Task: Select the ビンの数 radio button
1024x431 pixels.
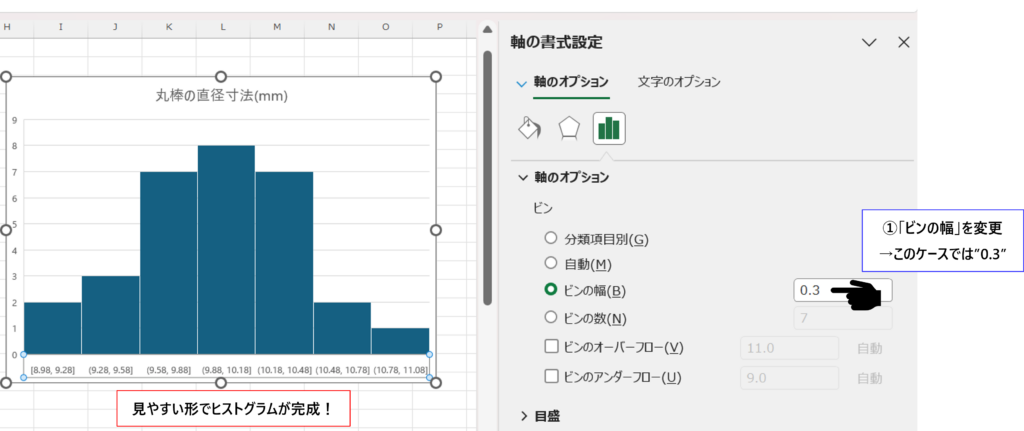Action: click(550, 318)
